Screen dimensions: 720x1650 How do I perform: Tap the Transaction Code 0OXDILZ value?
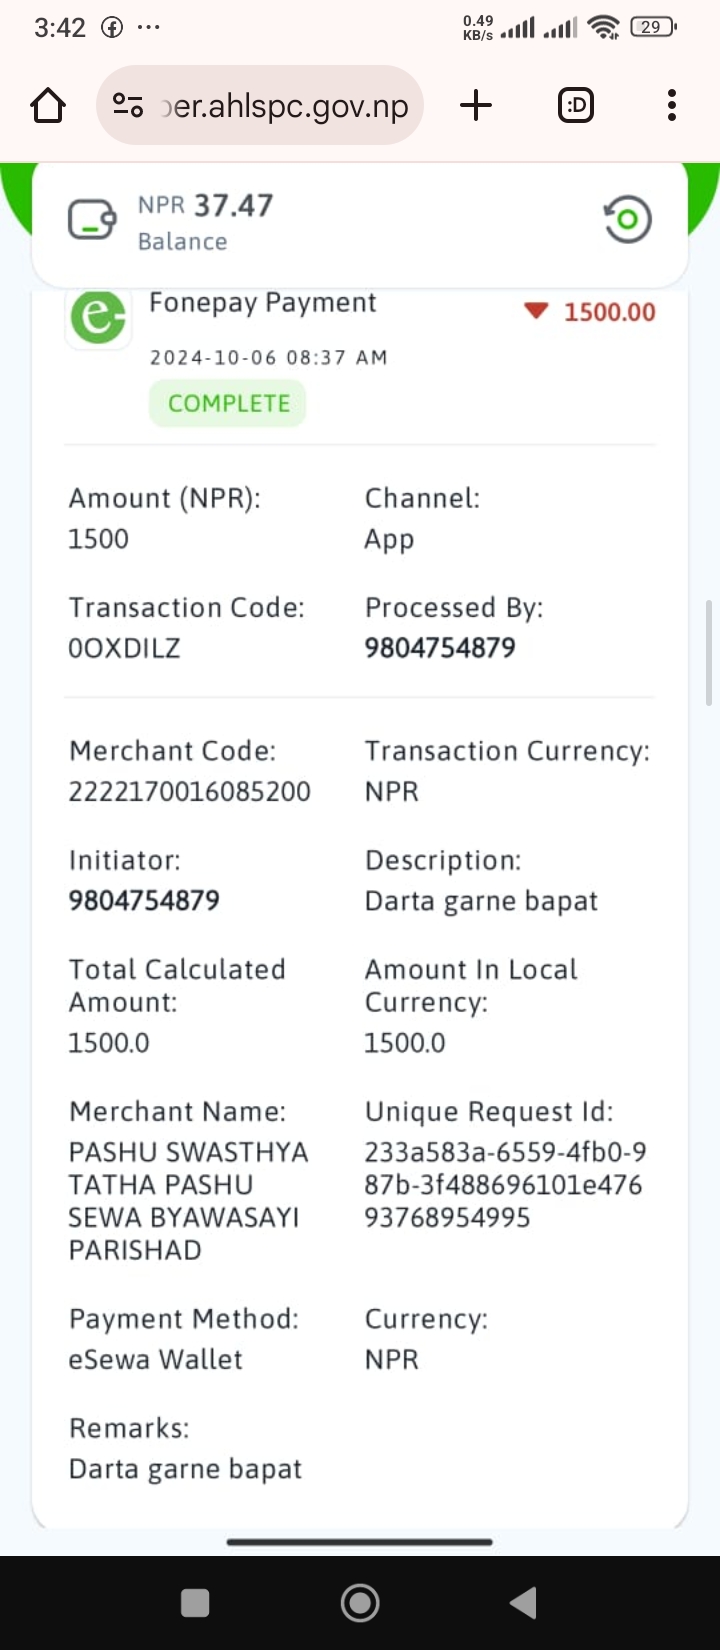click(124, 648)
